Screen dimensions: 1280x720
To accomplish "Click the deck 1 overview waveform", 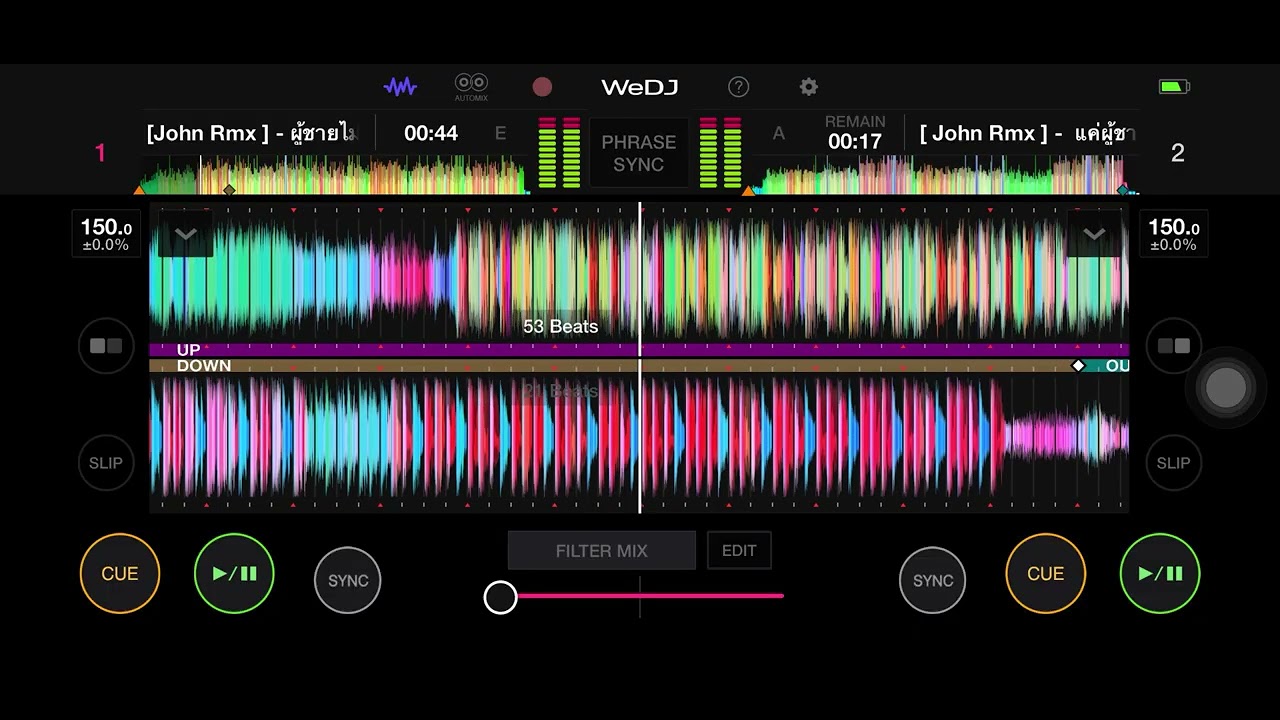I will pyautogui.click(x=333, y=176).
